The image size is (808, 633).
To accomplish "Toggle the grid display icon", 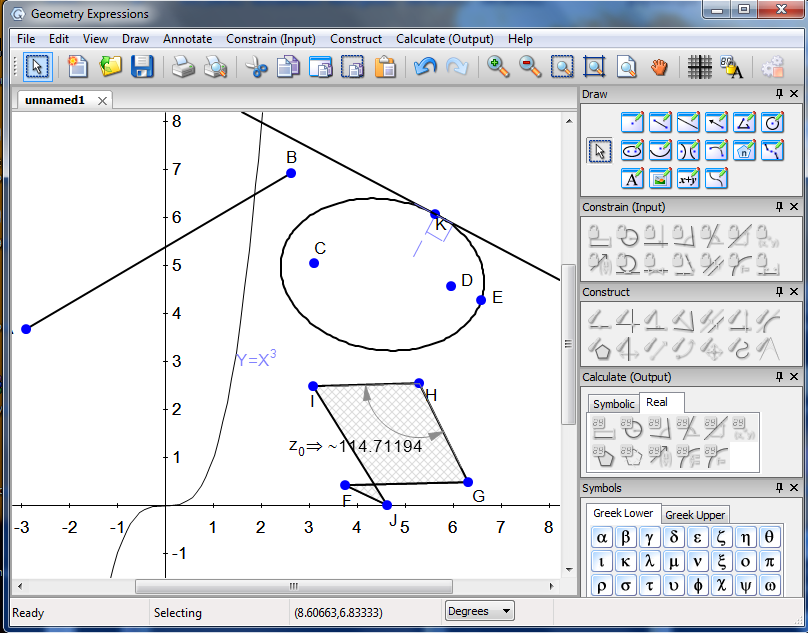I will click(x=699, y=67).
